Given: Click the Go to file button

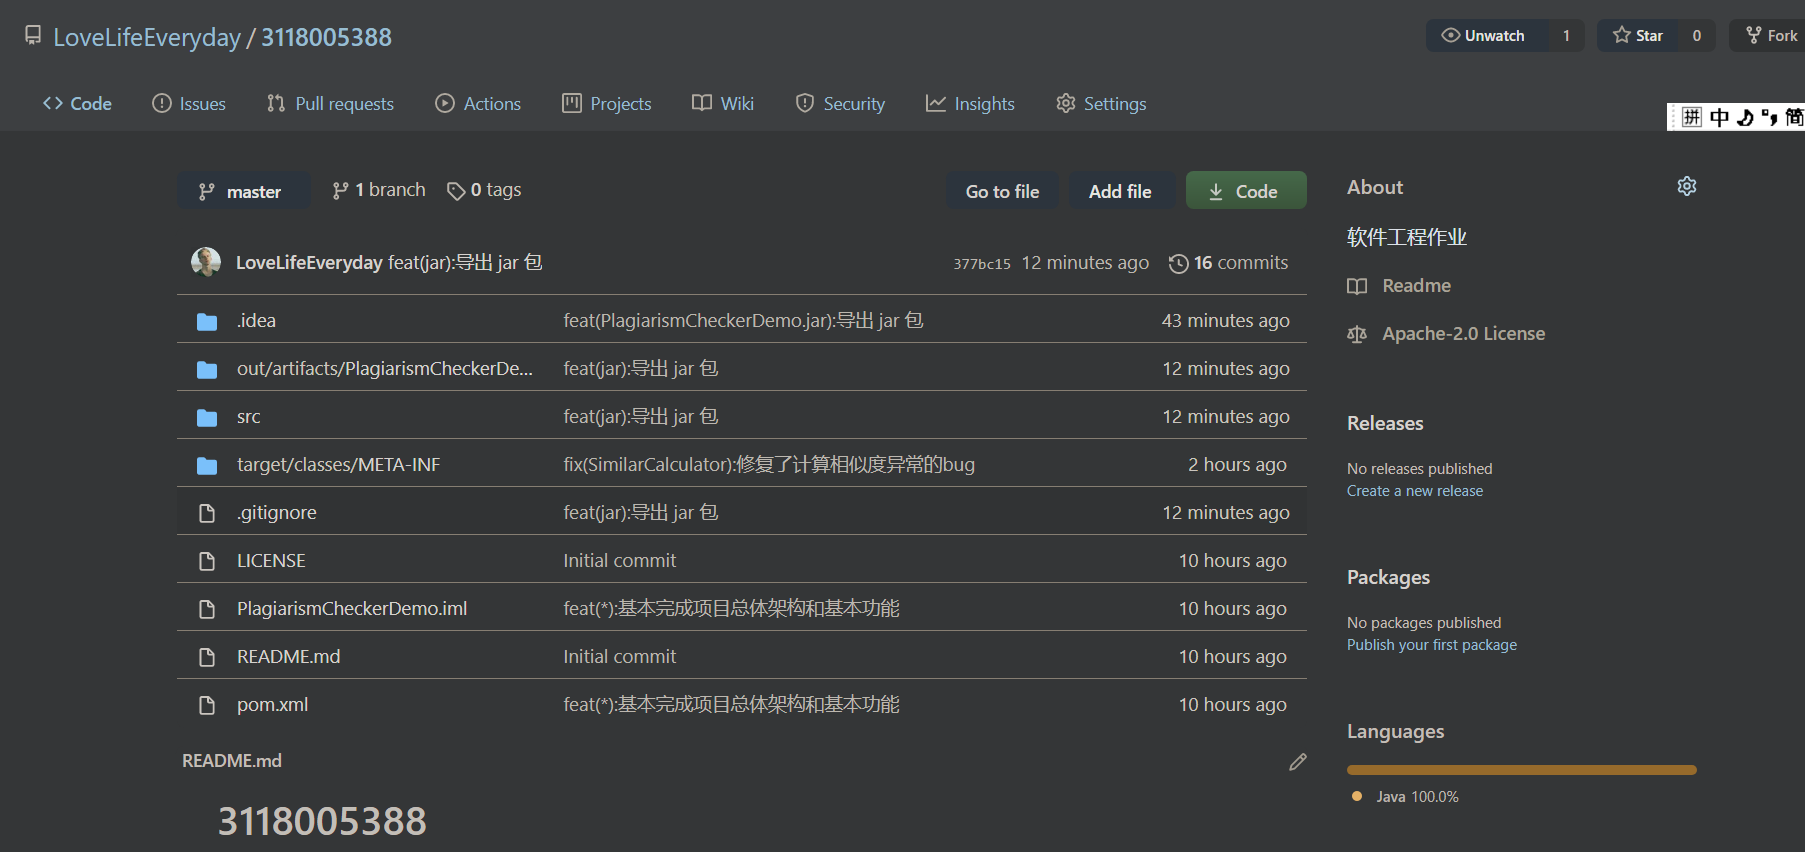Looking at the screenshot, I should pos(1003,191).
